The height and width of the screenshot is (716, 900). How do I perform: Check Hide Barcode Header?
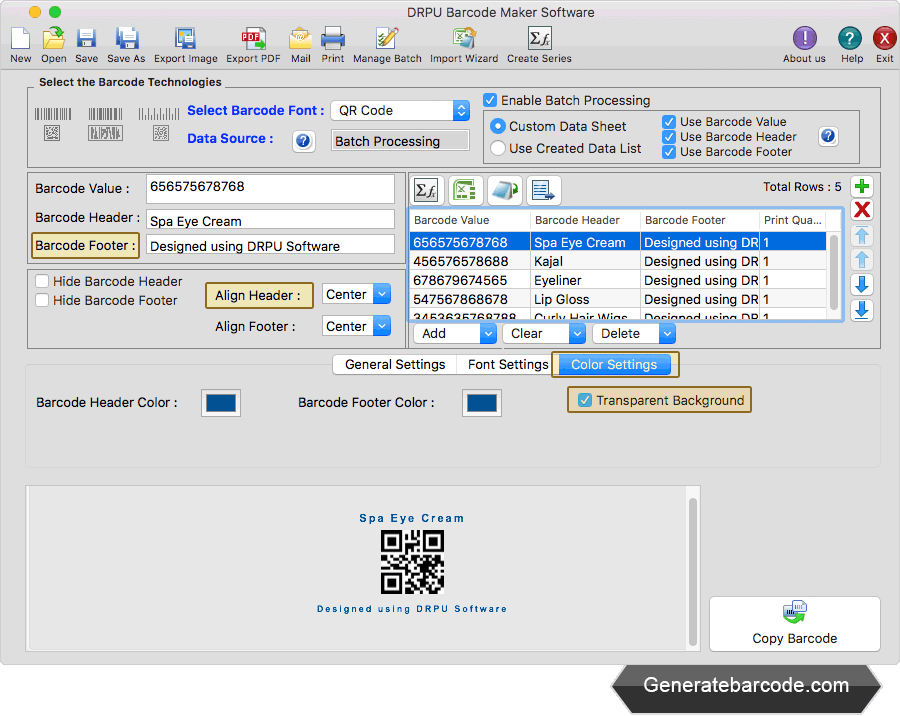coord(42,281)
